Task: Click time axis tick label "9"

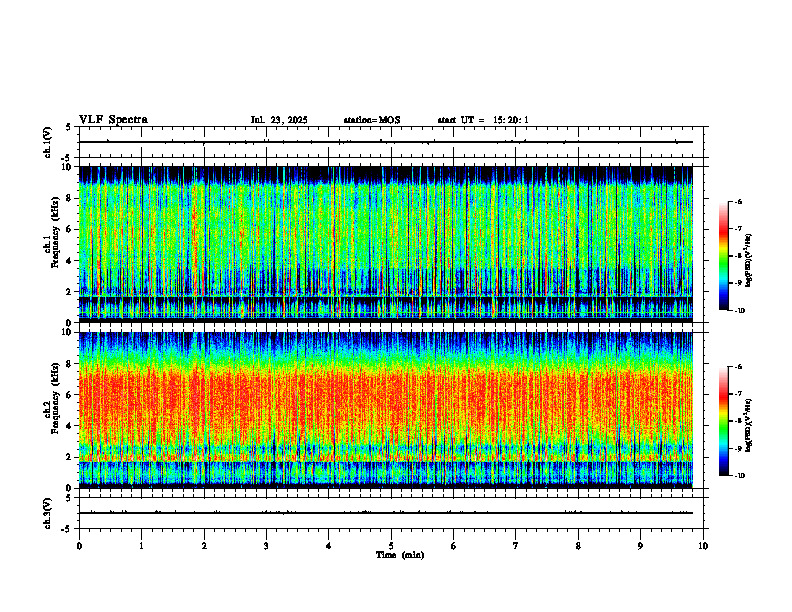Action: click(640, 546)
